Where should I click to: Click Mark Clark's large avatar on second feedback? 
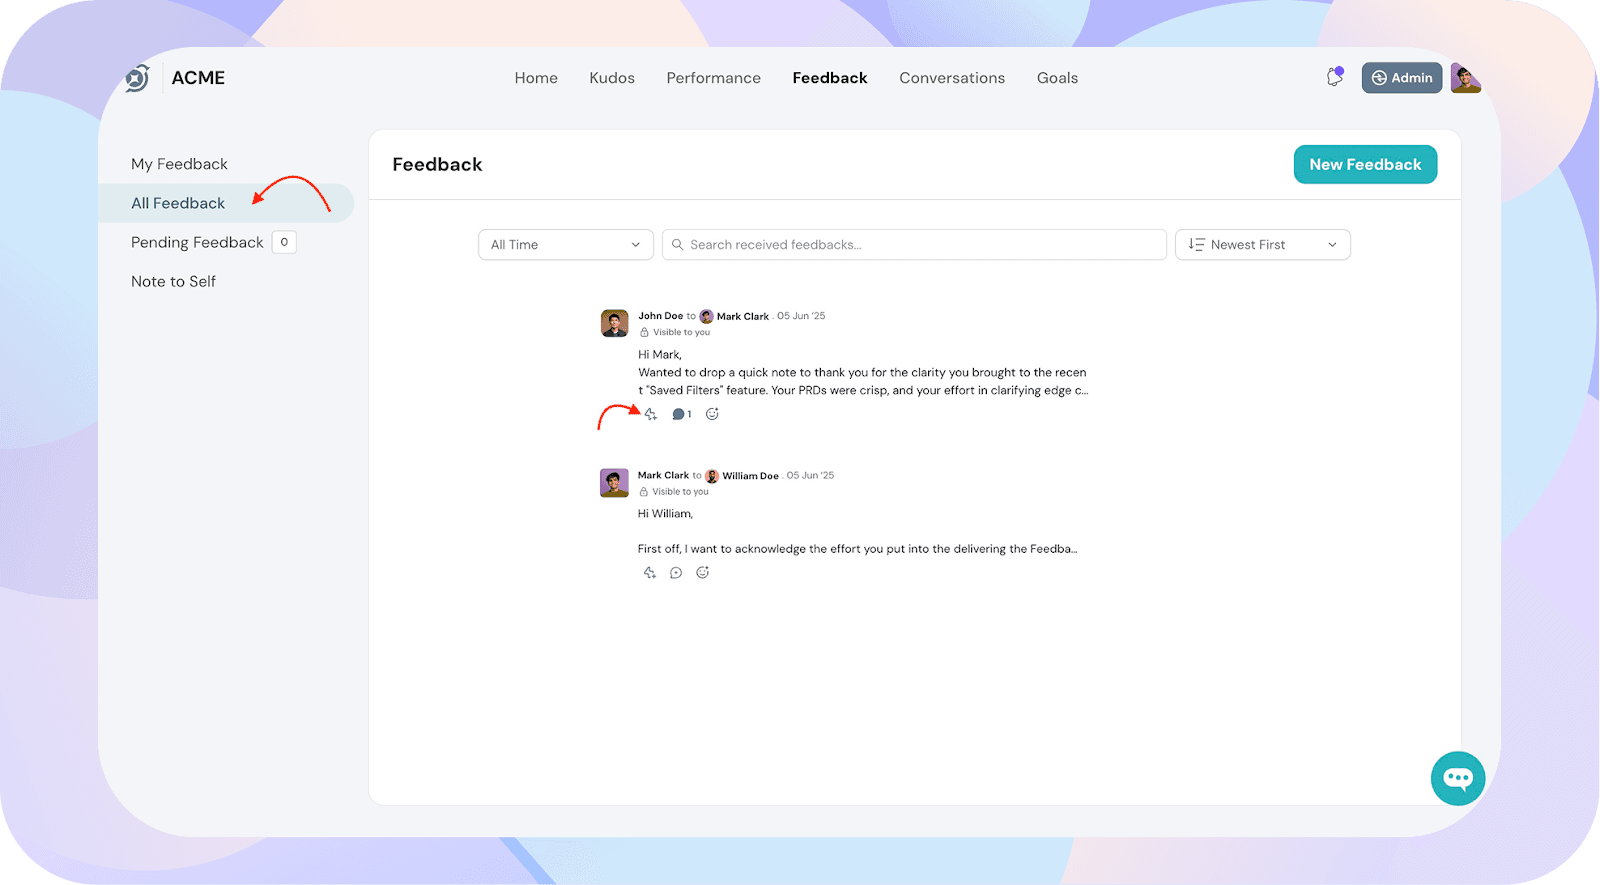(614, 483)
